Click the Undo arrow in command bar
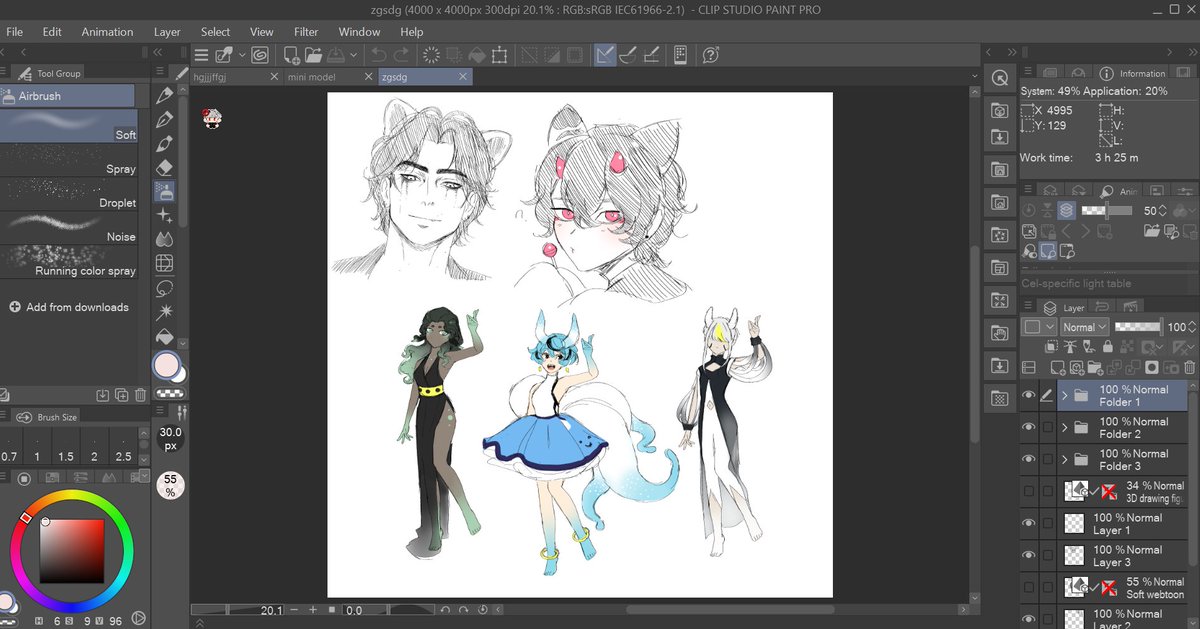1200x629 pixels. [x=379, y=55]
